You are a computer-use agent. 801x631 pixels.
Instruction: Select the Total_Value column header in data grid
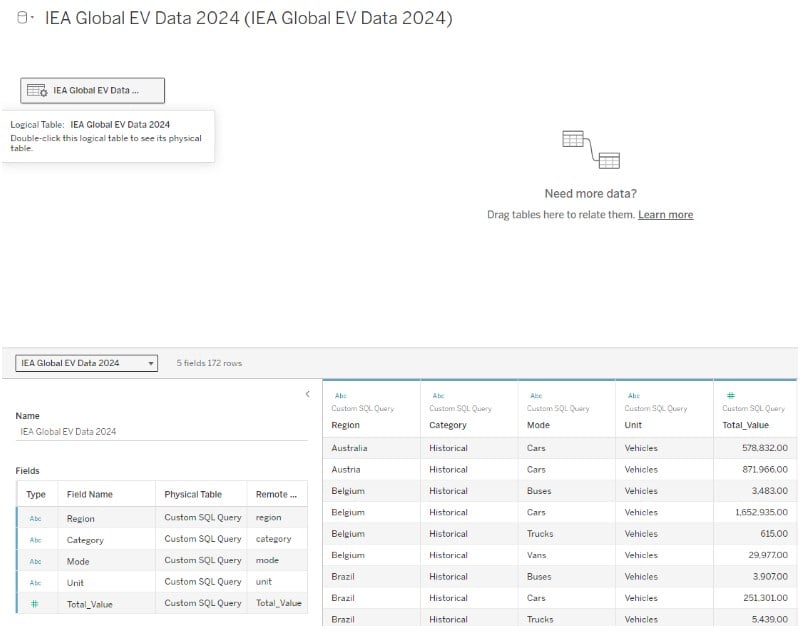click(745, 425)
